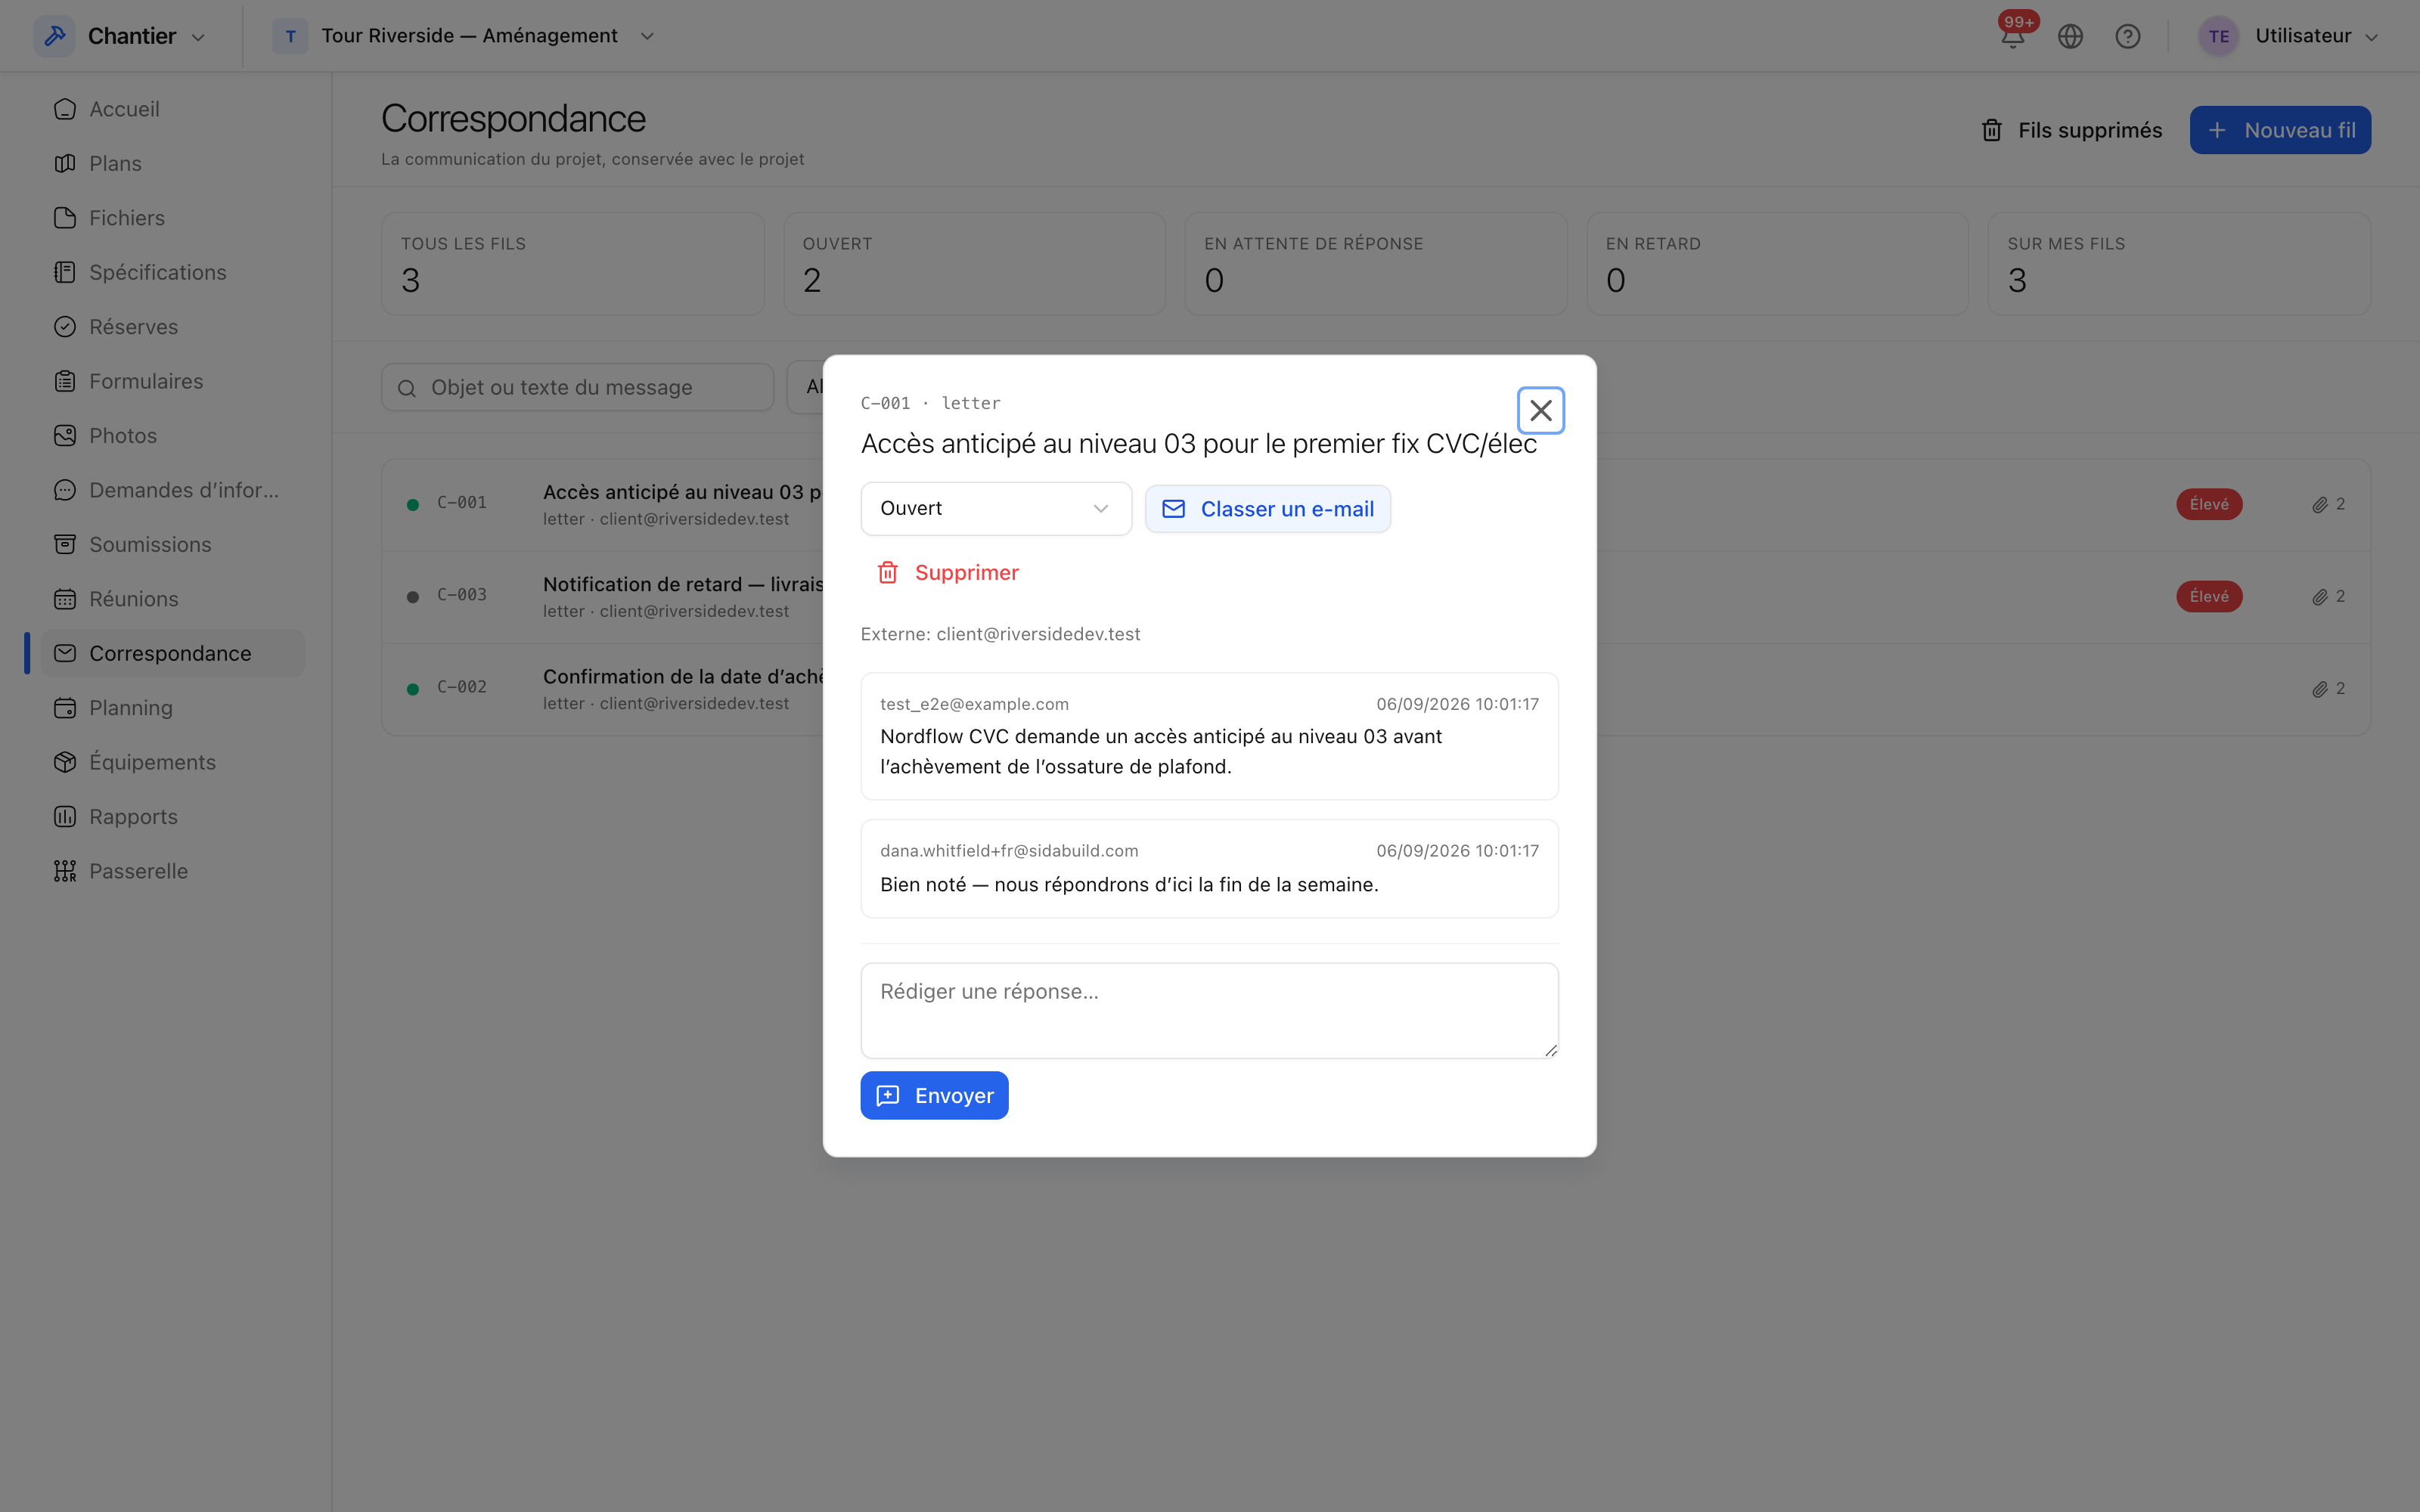Click the Rapports sidebar icon

[65, 817]
